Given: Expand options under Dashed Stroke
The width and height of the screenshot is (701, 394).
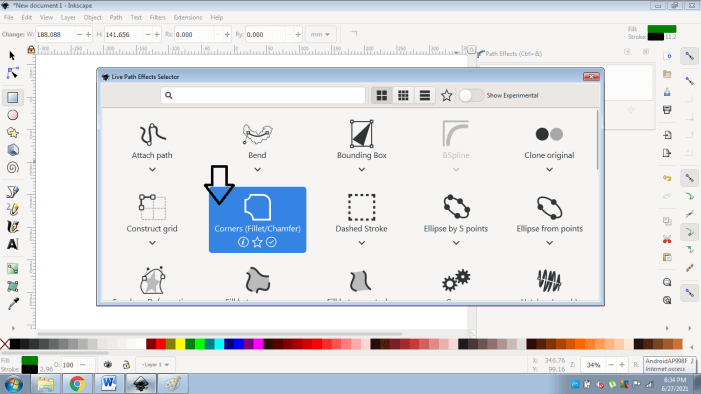Looking at the screenshot, I should [362, 243].
